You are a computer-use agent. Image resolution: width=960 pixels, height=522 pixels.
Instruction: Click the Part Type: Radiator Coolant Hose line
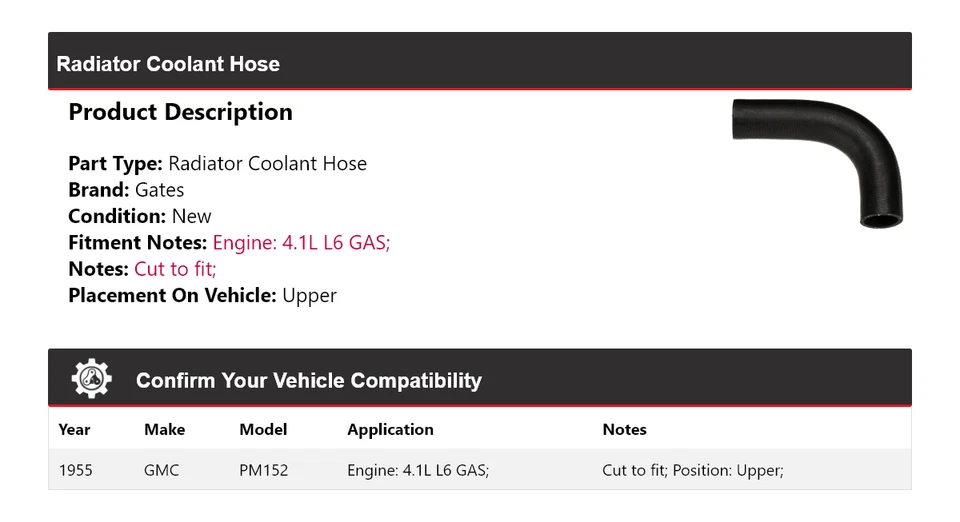pyautogui.click(x=217, y=164)
